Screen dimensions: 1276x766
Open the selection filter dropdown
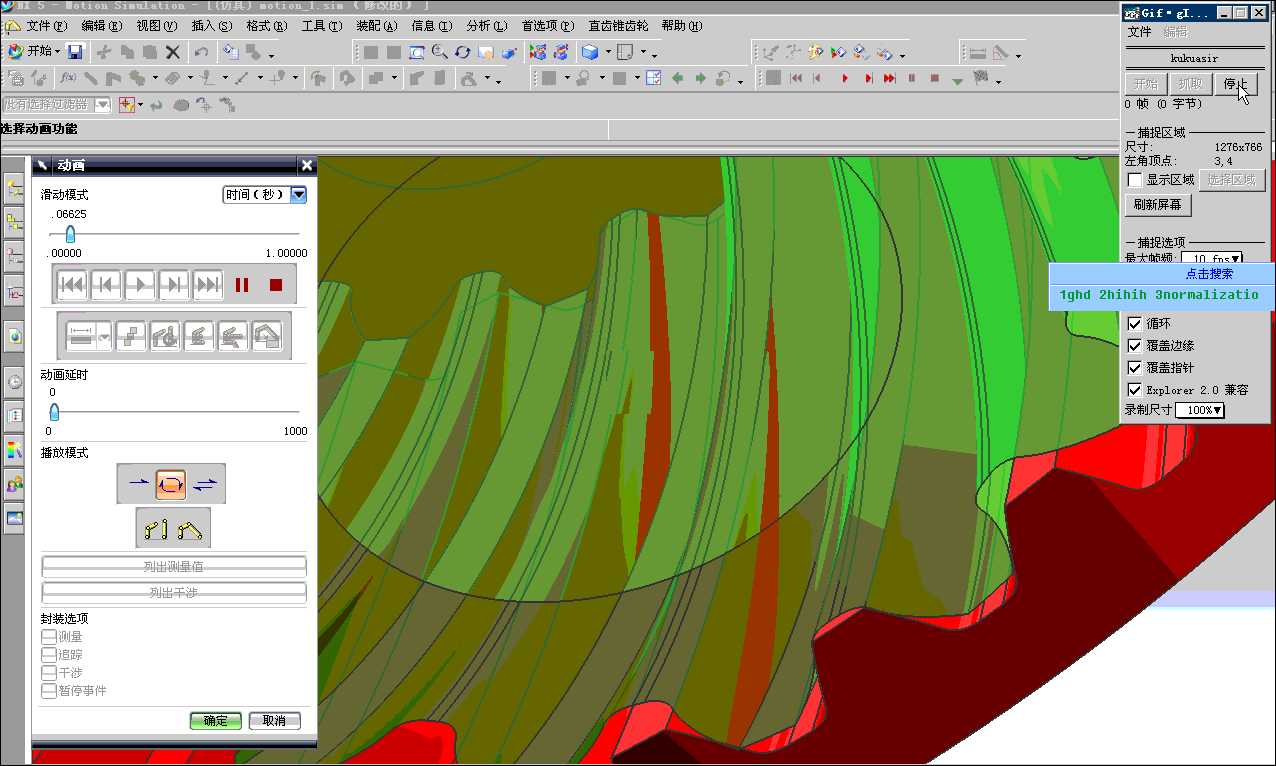click(x=56, y=104)
